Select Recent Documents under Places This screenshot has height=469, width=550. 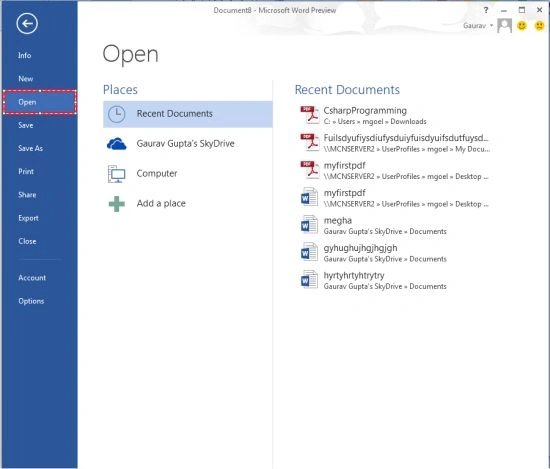click(188, 114)
